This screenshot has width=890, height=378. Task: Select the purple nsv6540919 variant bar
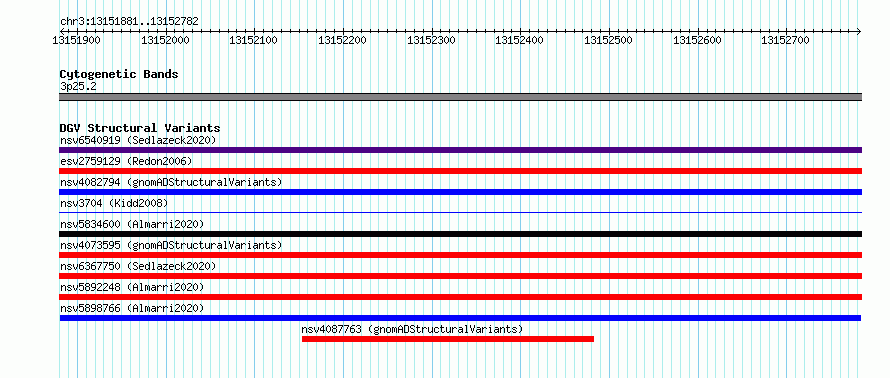click(x=460, y=150)
